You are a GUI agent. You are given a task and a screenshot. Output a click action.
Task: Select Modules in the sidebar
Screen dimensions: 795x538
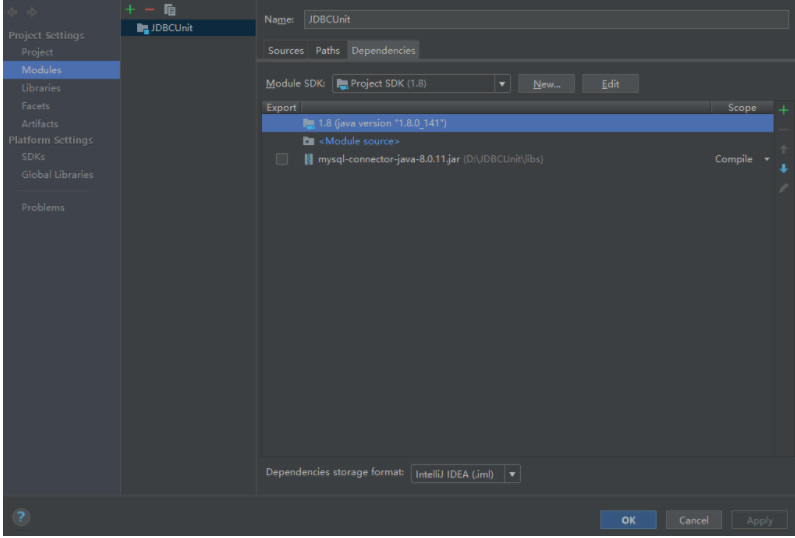(61, 70)
